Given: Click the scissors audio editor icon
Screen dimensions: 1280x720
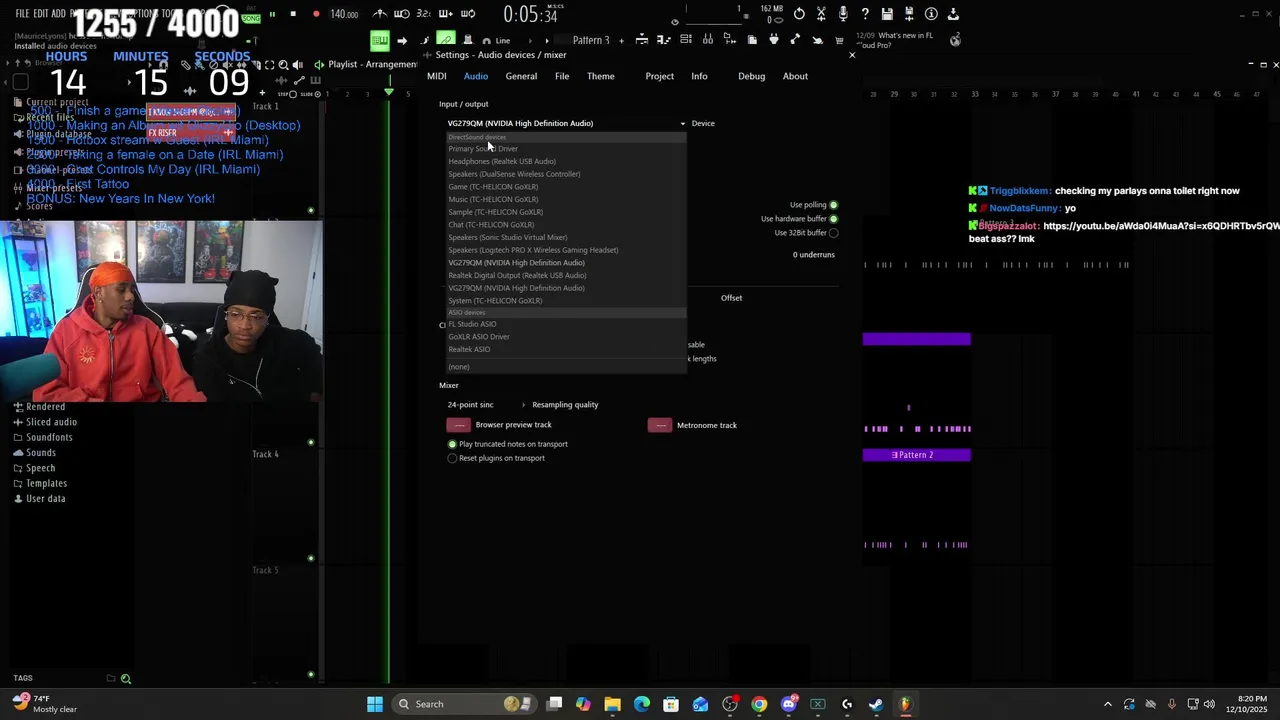Looking at the screenshot, I should point(821,14).
